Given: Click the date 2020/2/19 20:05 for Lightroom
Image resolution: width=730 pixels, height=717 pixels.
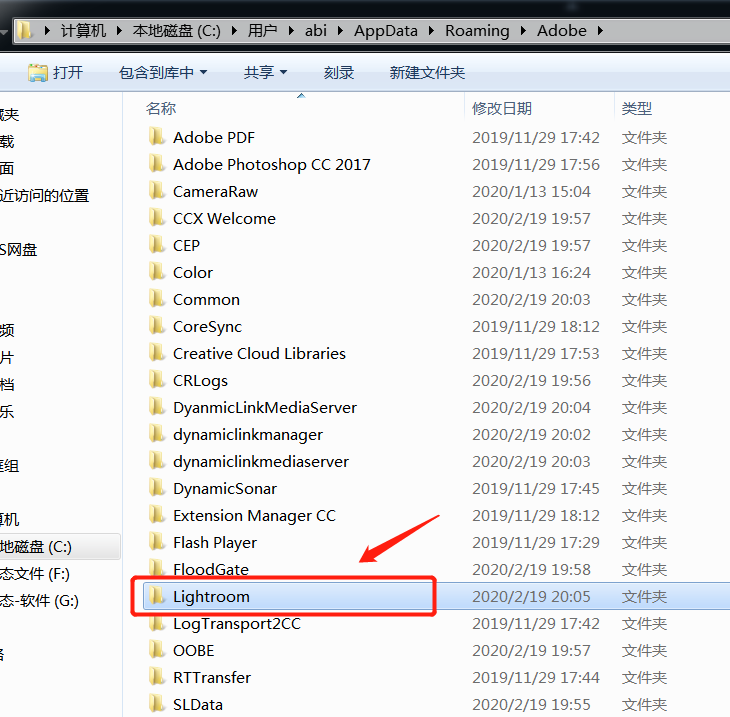Looking at the screenshot, I should (531, 596).
